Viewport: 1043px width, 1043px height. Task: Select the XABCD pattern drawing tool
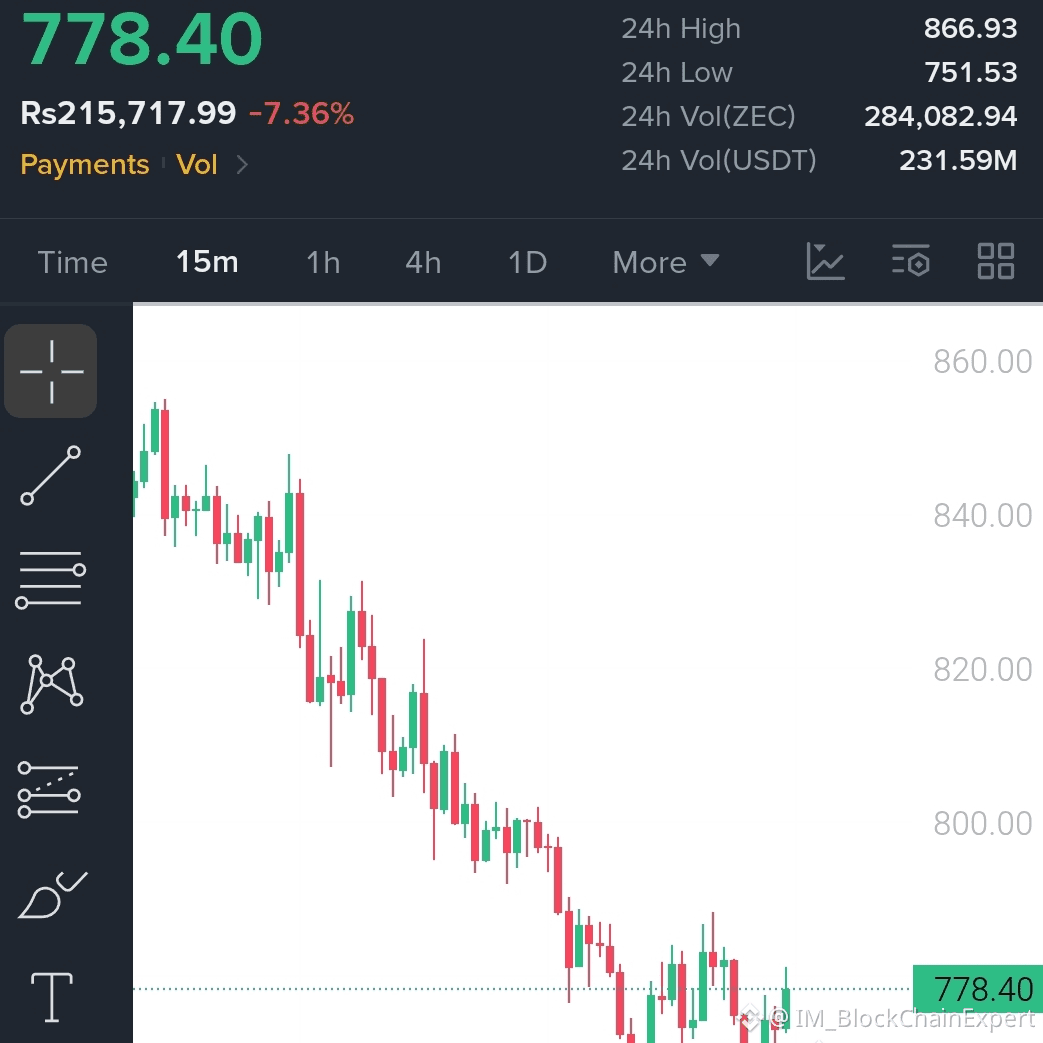pos(51,684)
